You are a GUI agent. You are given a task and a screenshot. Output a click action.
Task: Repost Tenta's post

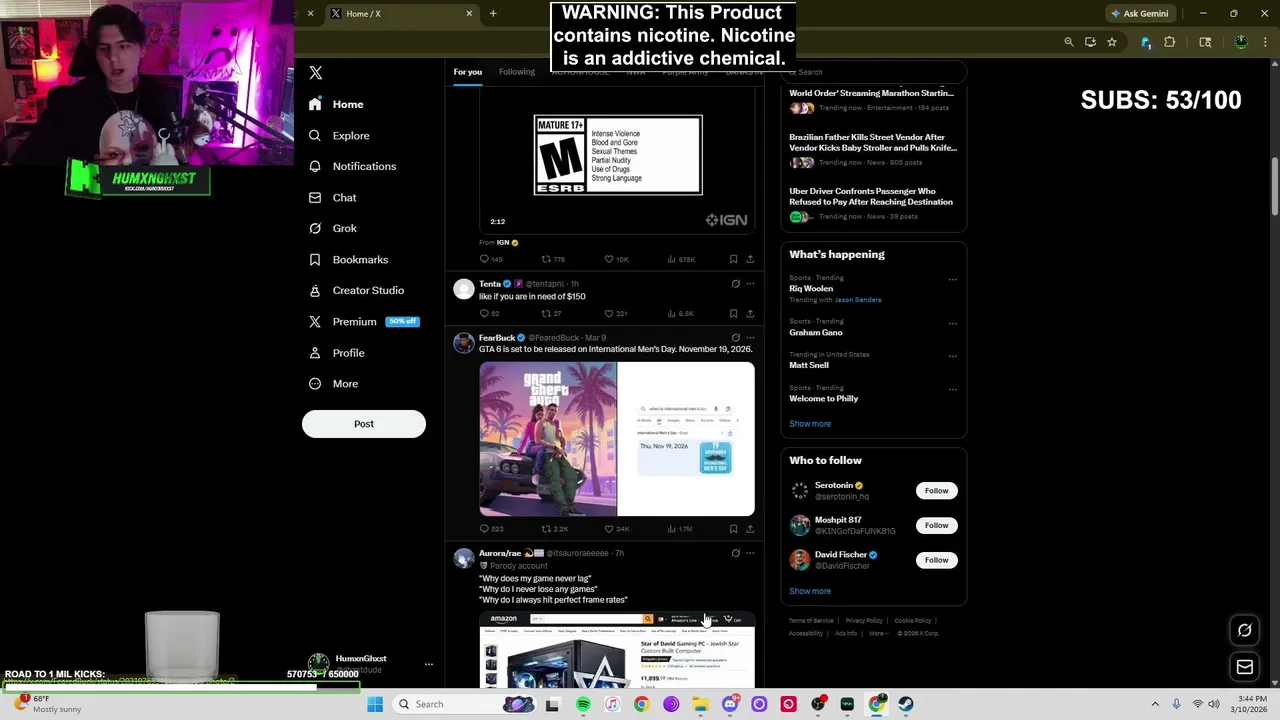coord(551,313)
